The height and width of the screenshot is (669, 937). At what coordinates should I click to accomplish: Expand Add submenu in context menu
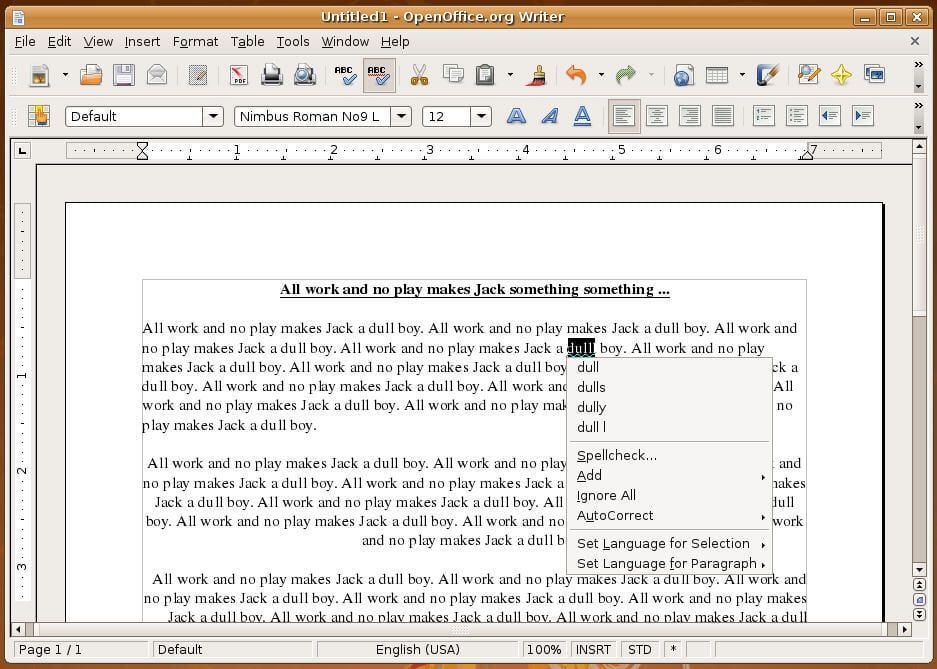pyautogui.click(x=669, y=476)
